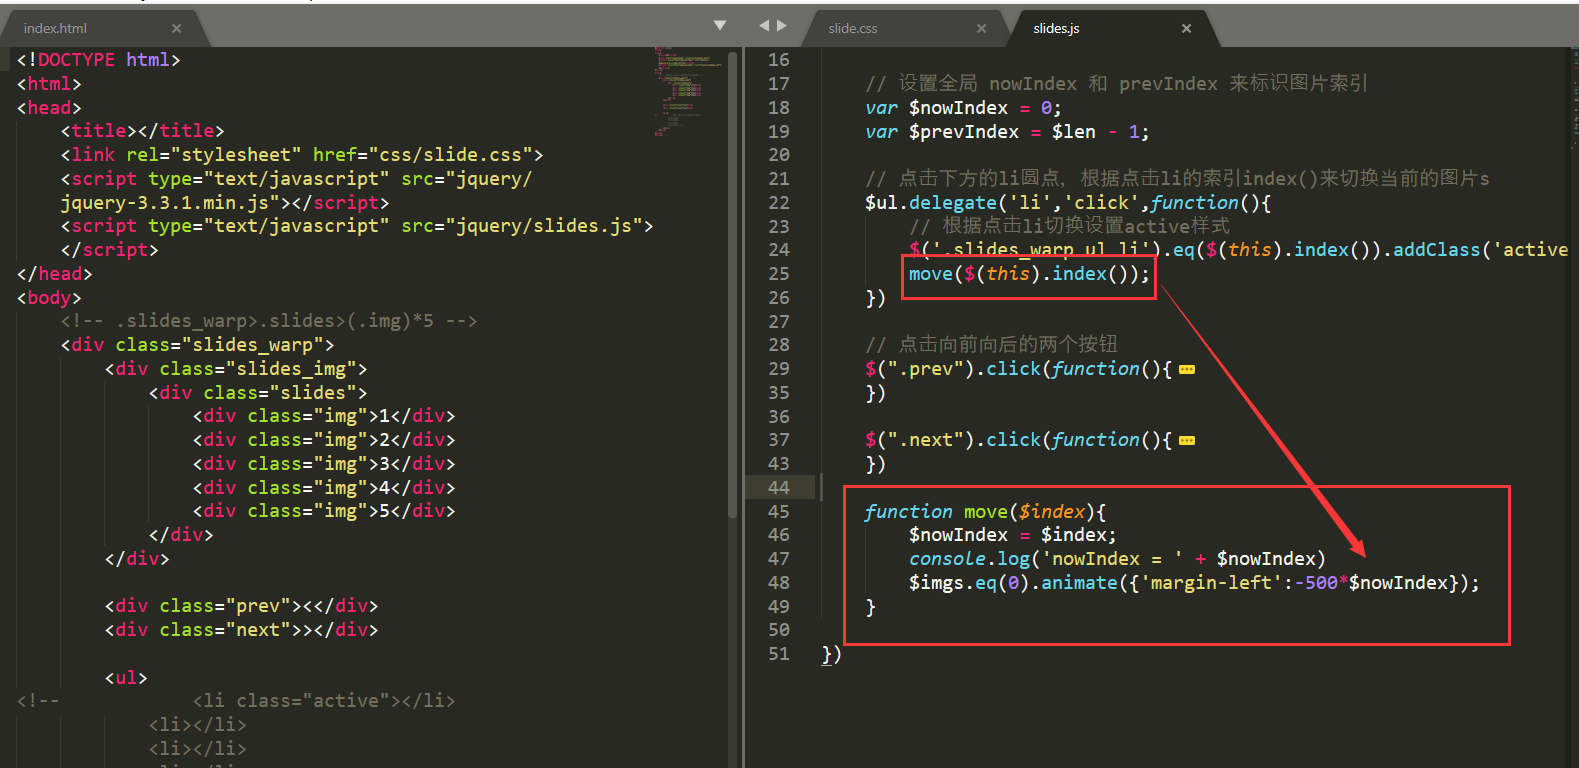Select the slides.js tab

point(1056,29)
